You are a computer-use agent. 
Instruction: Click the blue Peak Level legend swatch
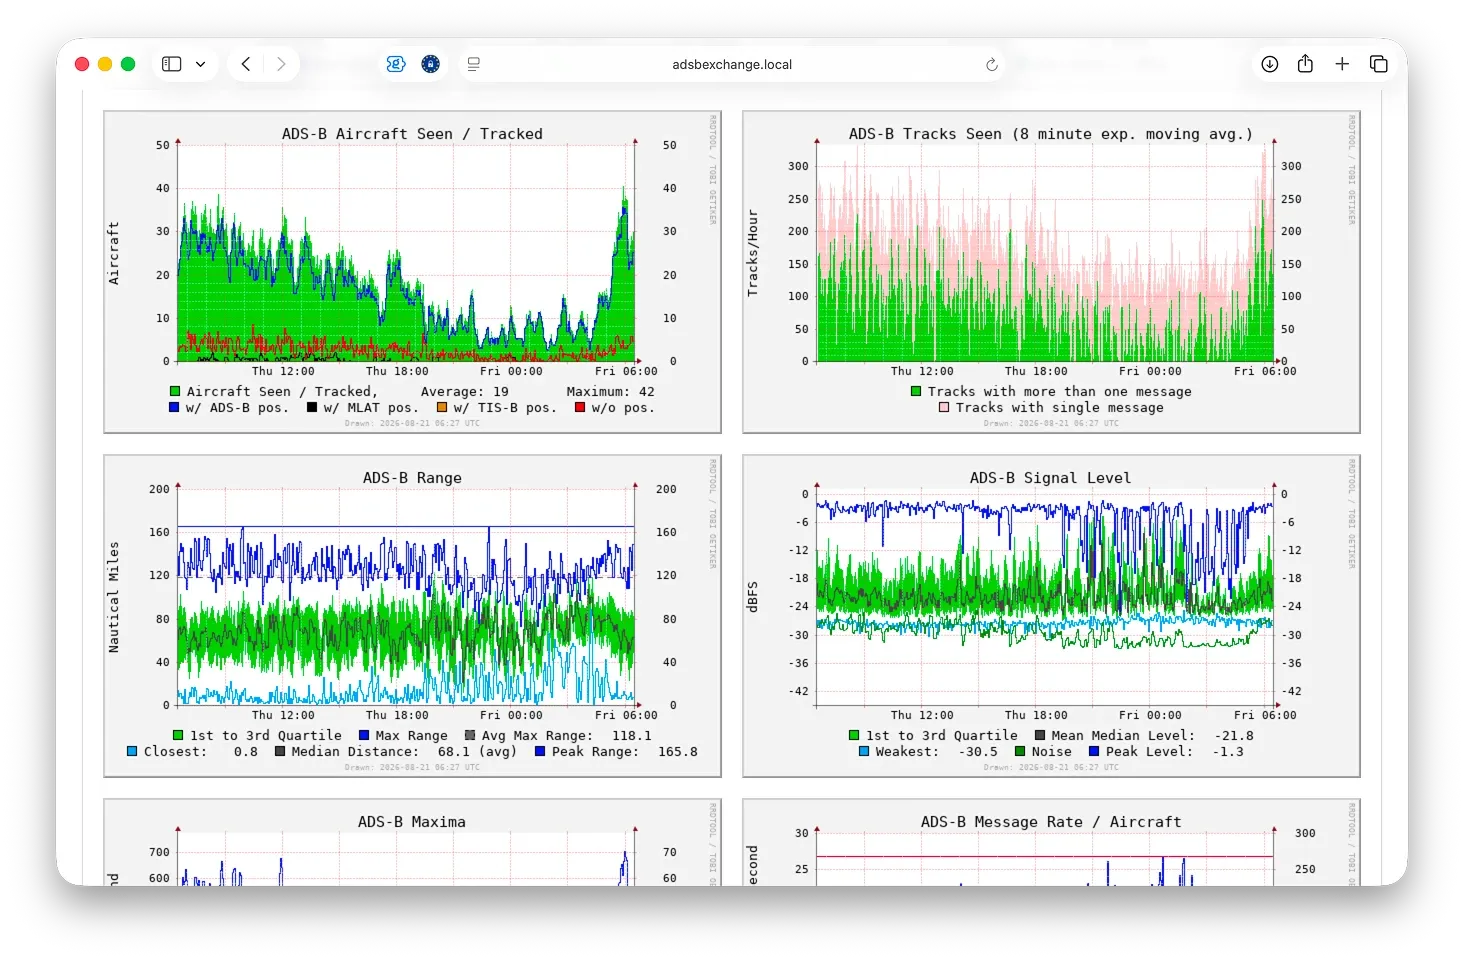pyautogui.click(x=1094, y=752)
